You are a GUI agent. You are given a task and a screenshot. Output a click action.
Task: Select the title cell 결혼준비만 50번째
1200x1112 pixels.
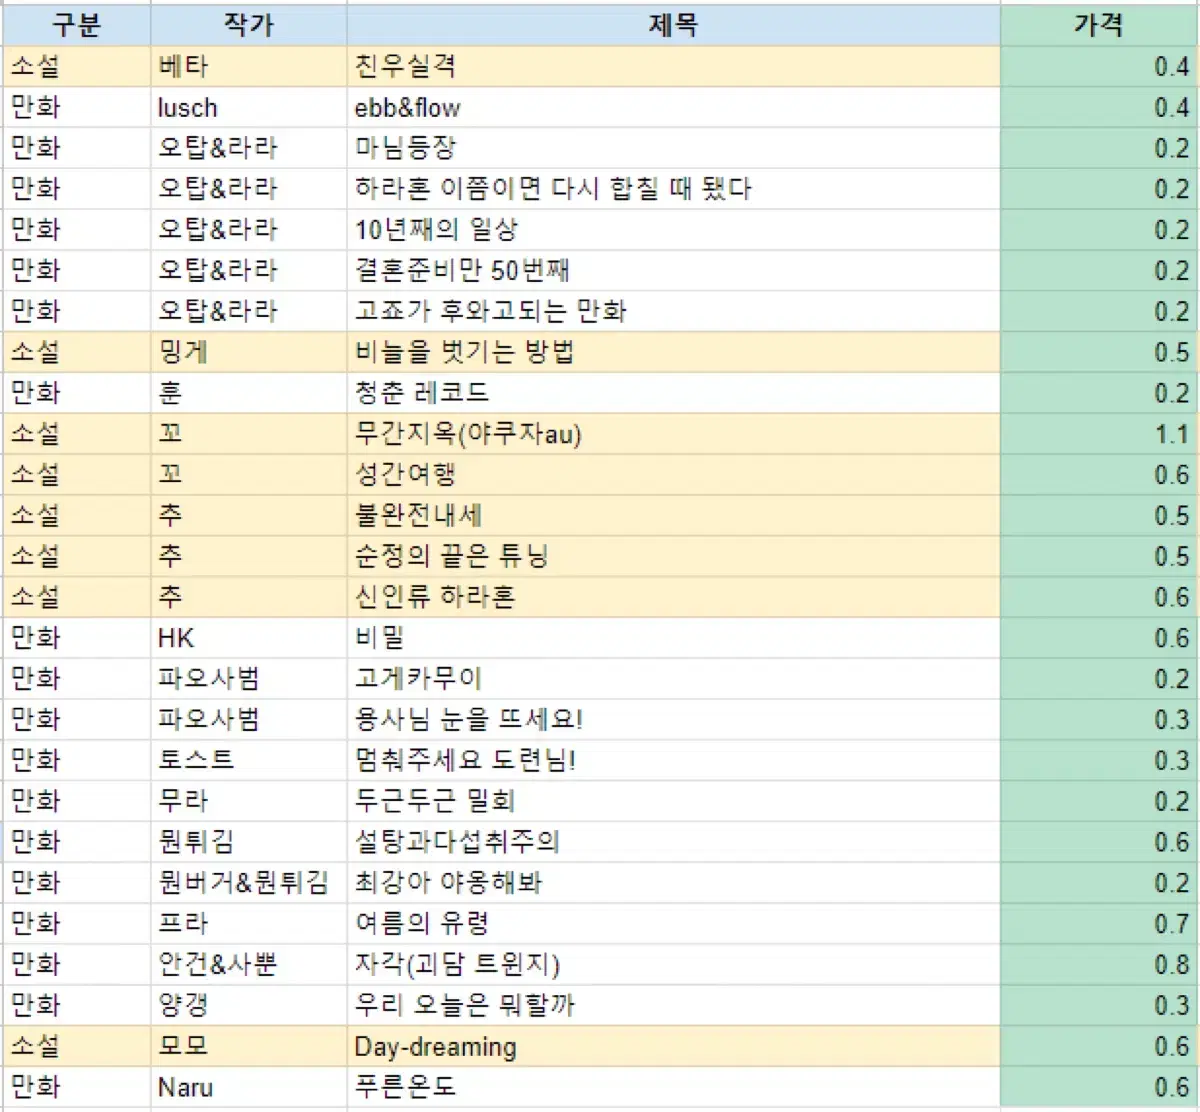673,270
